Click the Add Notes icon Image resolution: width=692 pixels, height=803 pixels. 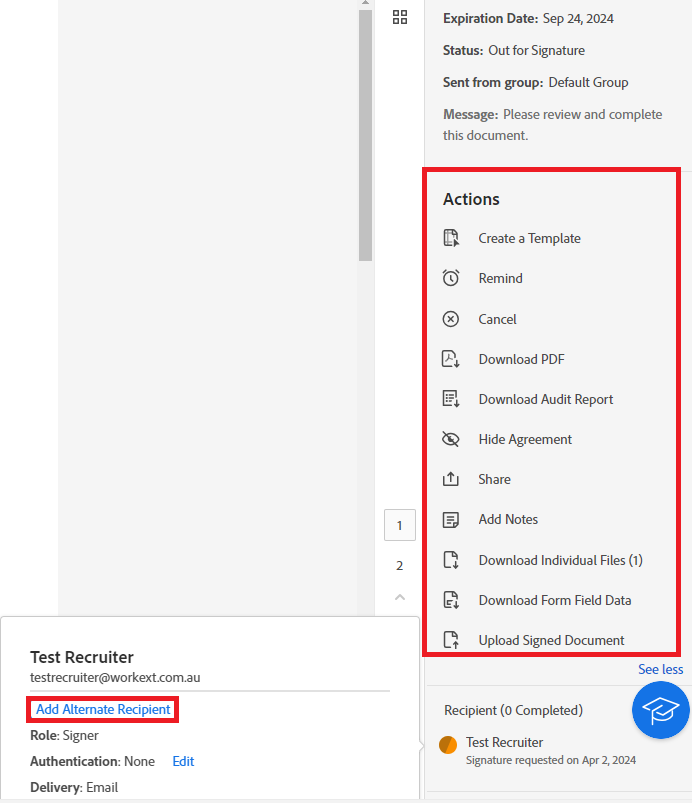(451, 520)
